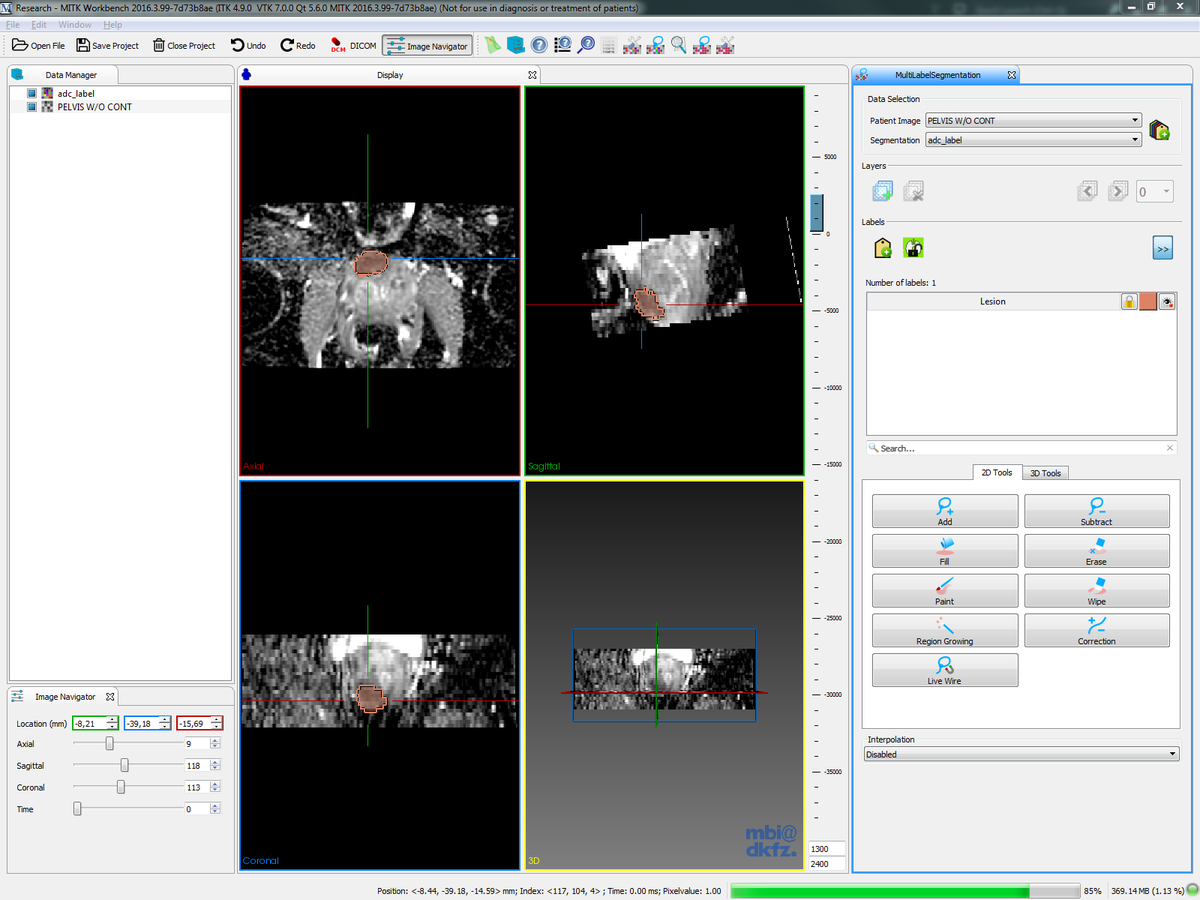Screen dimensions: 1200x900
Task: Open the Patient Image dropdown
Action: point(1033,120)
